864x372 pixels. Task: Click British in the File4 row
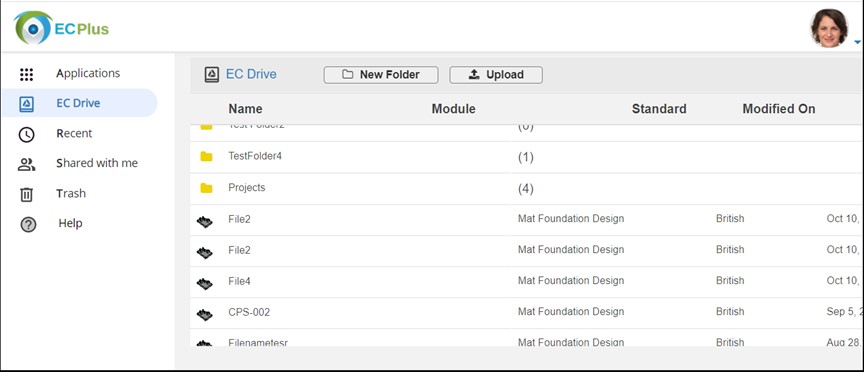tap(730, 281)
